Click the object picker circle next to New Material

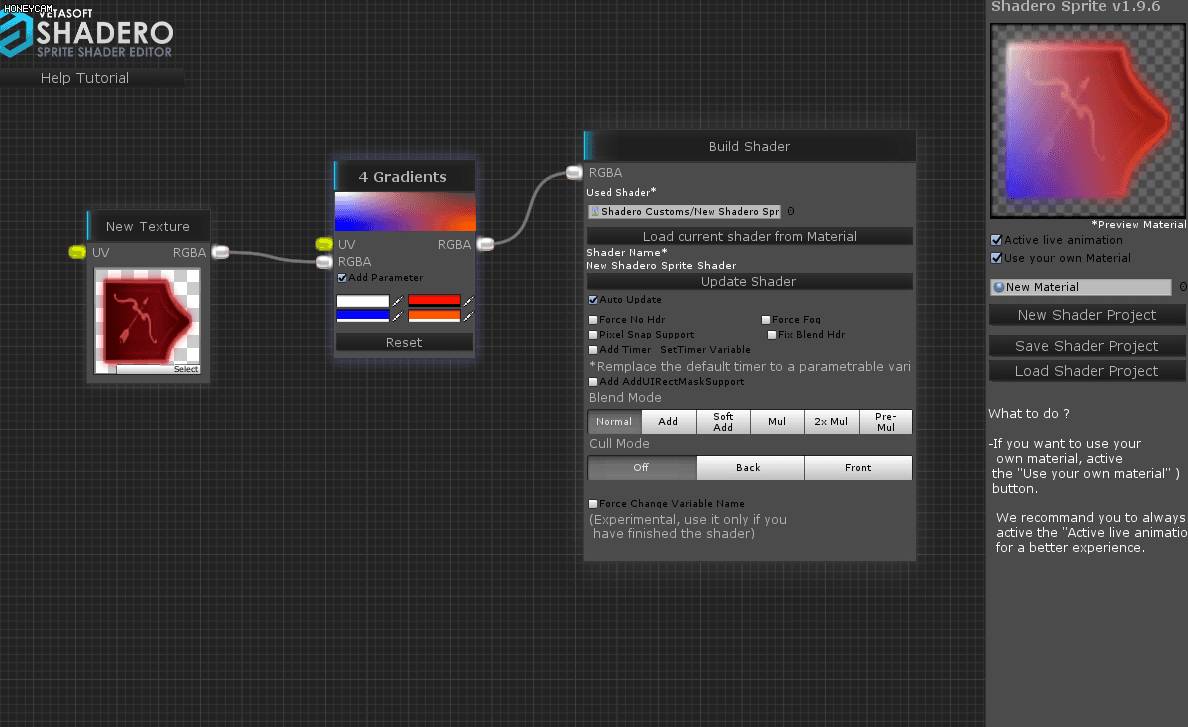tap(1183, 287)
